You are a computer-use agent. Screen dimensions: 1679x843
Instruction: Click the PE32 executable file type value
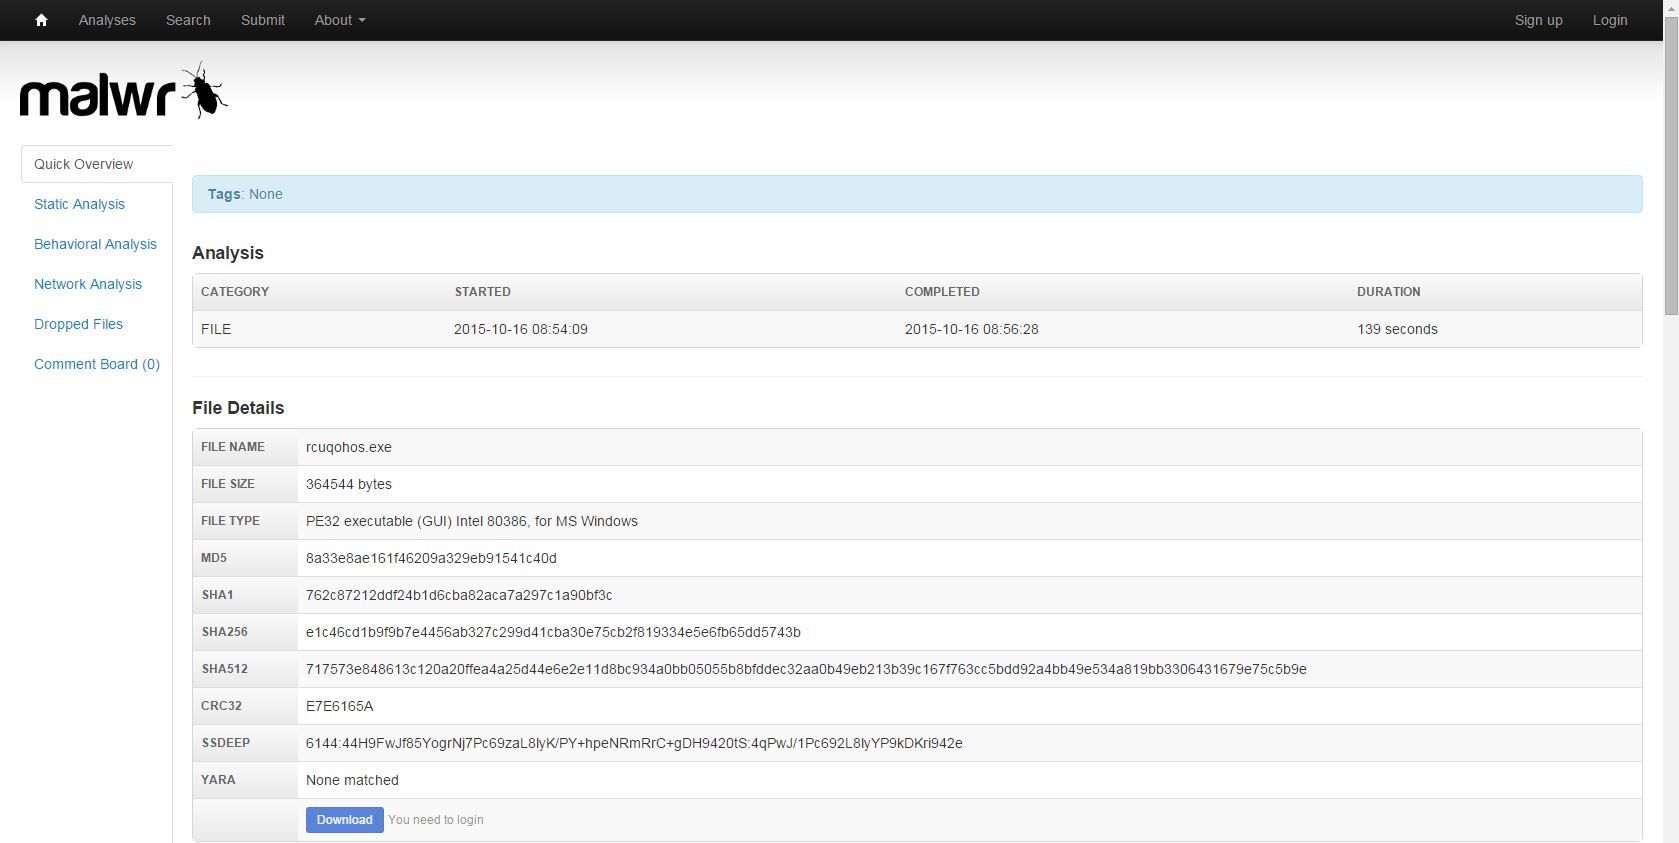pyautogui.click(x=472, y=521)
